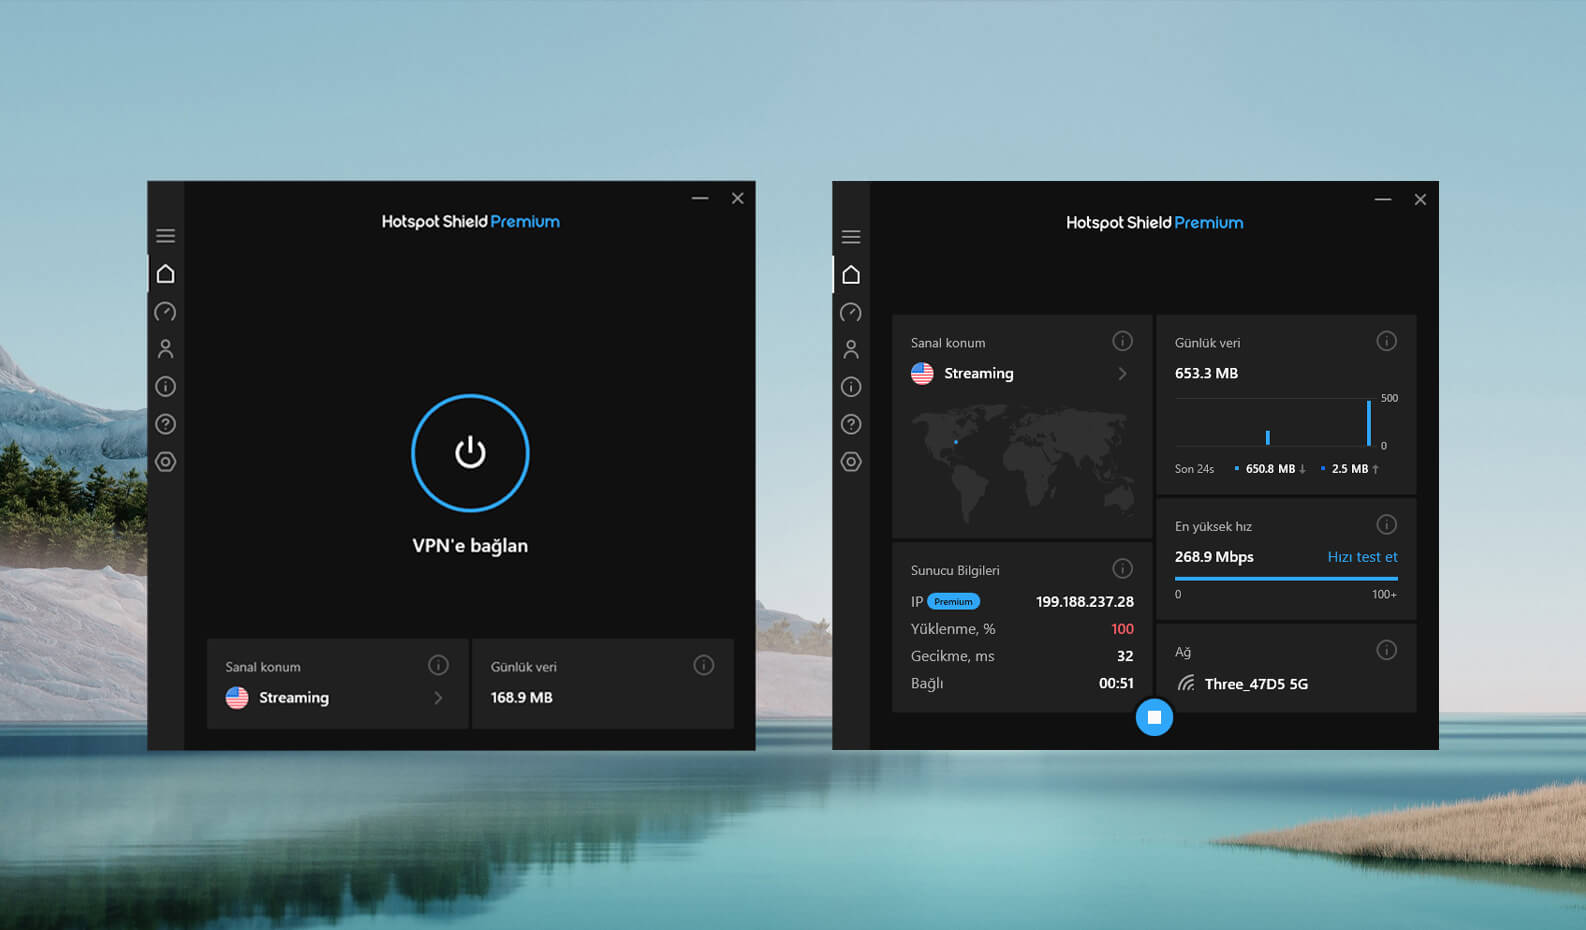1586x930 pixels.
Task: Open help question mark icon in left window
Action: tap(166, 424)
